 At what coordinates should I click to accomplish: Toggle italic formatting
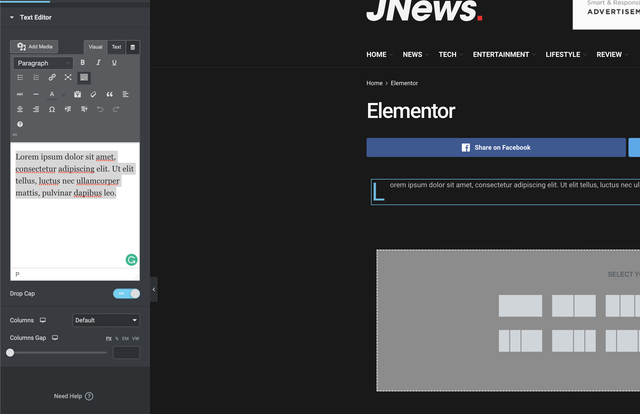pyautogui.click(x=98, y=62)
